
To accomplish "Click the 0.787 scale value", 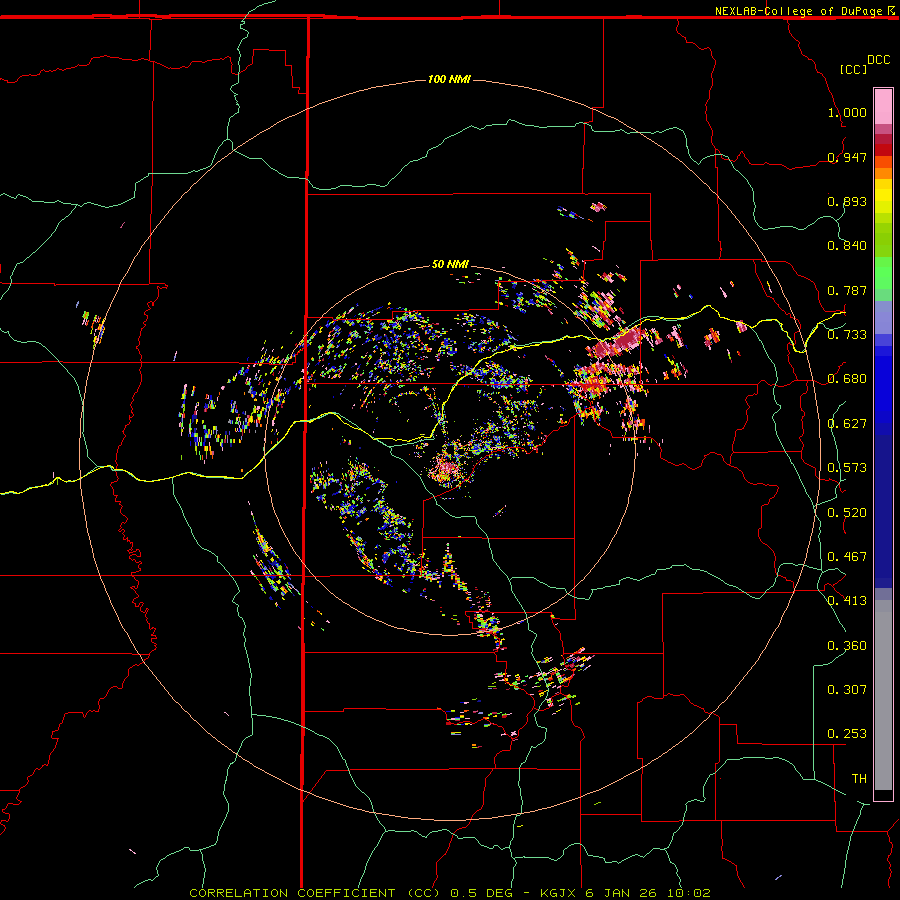I will 847,290.
